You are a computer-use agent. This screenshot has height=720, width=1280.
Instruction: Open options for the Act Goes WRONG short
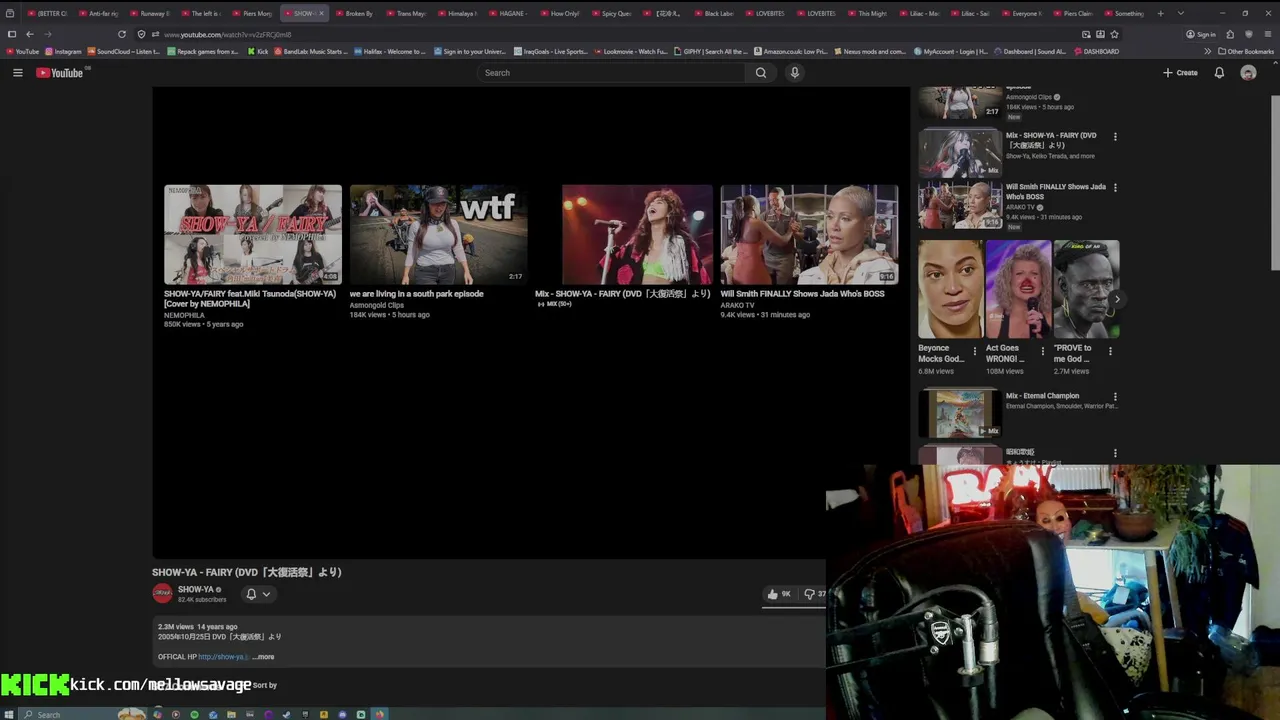(x=1043, y=351)
